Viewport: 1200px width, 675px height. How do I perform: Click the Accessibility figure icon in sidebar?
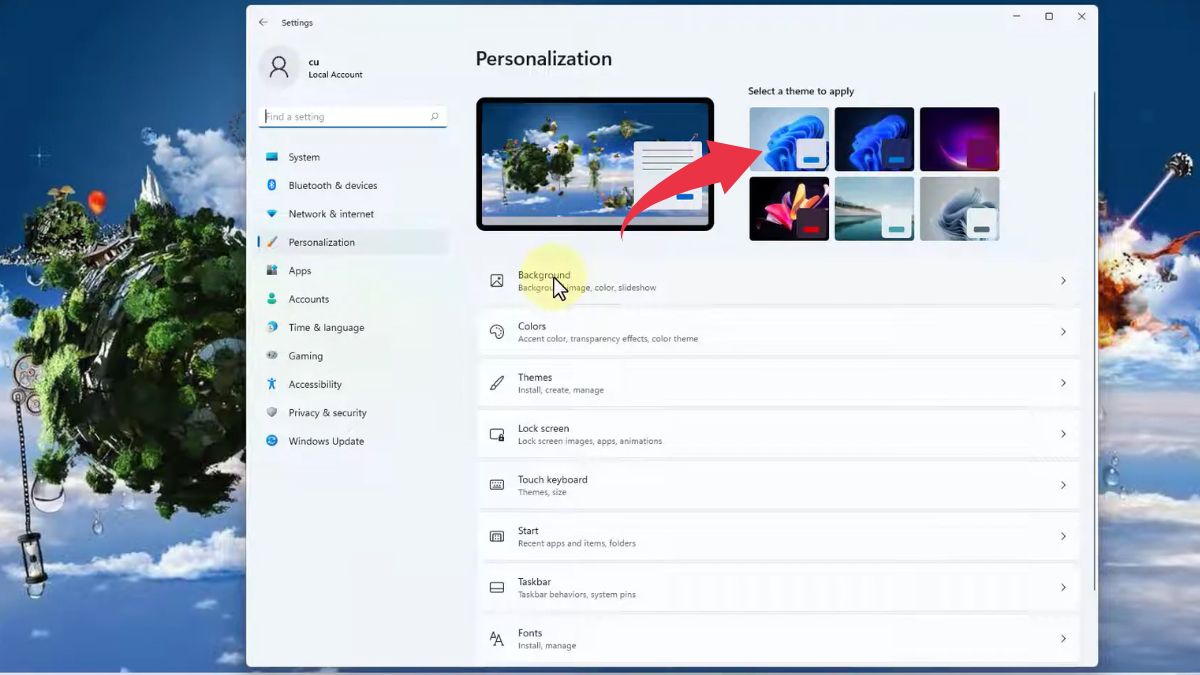tap(272, 384)
